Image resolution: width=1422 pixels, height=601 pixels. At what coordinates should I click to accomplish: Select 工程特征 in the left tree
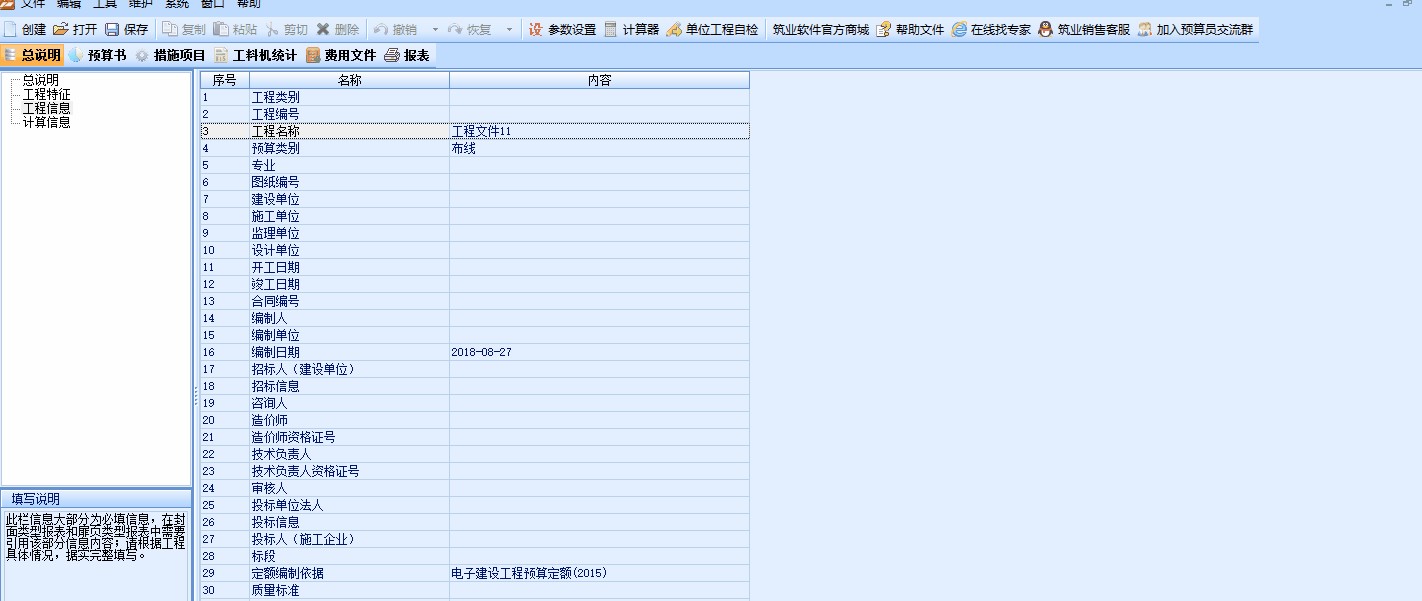[x=46, y=94]
